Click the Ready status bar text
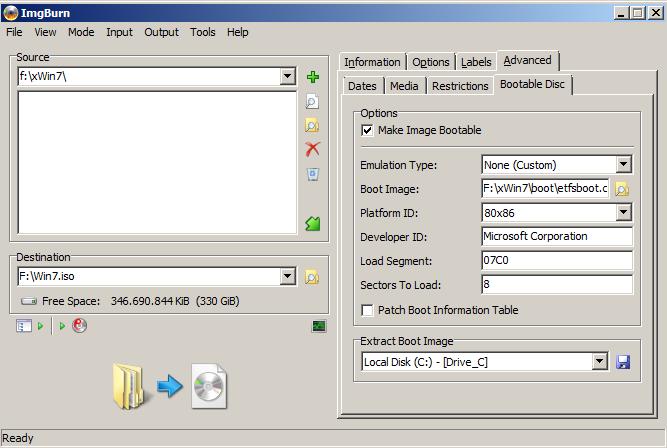Viewport: 667px width, 448px height. pyautogui.click(x=18, y=438)
